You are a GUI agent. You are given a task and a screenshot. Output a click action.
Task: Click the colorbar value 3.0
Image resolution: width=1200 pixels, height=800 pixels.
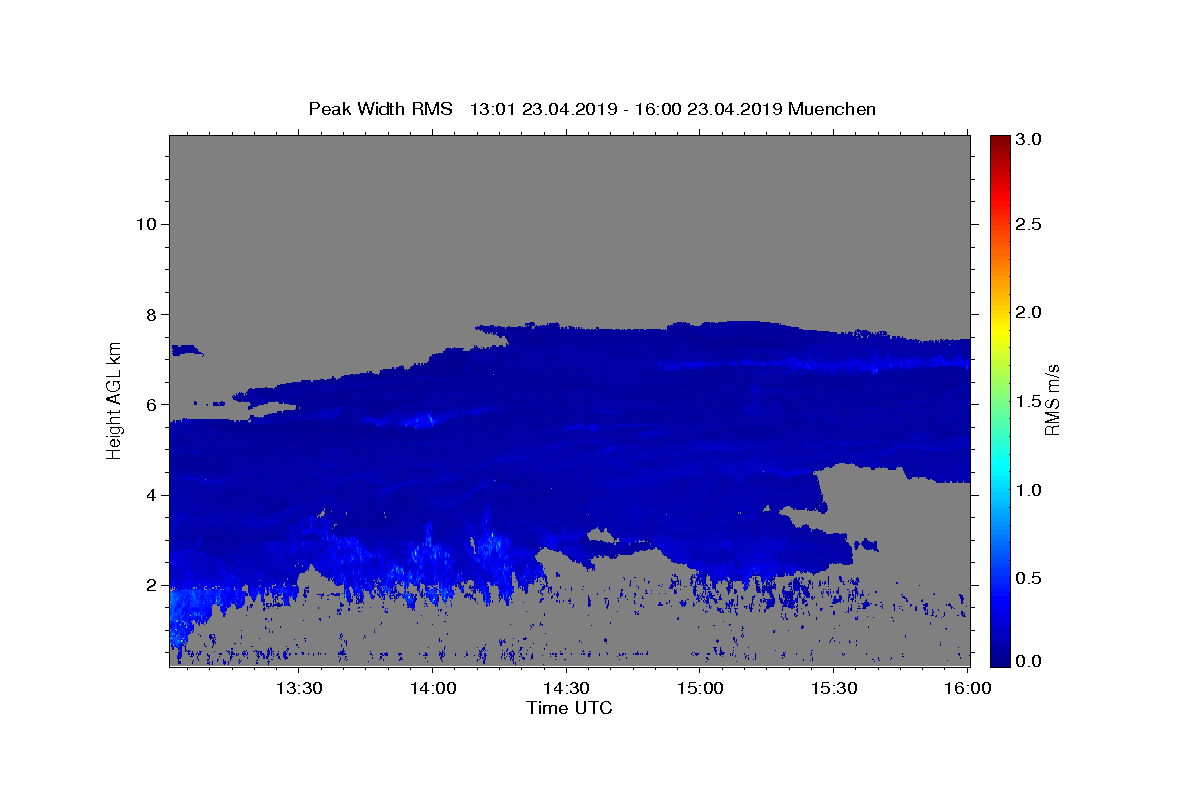tap(1030, 140)
